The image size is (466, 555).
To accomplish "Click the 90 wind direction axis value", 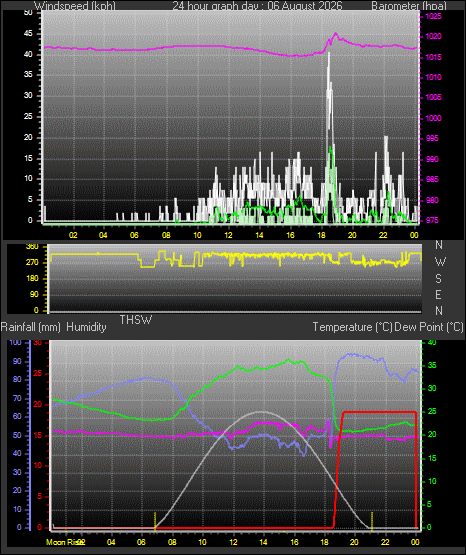I will [x=34, y=294].
